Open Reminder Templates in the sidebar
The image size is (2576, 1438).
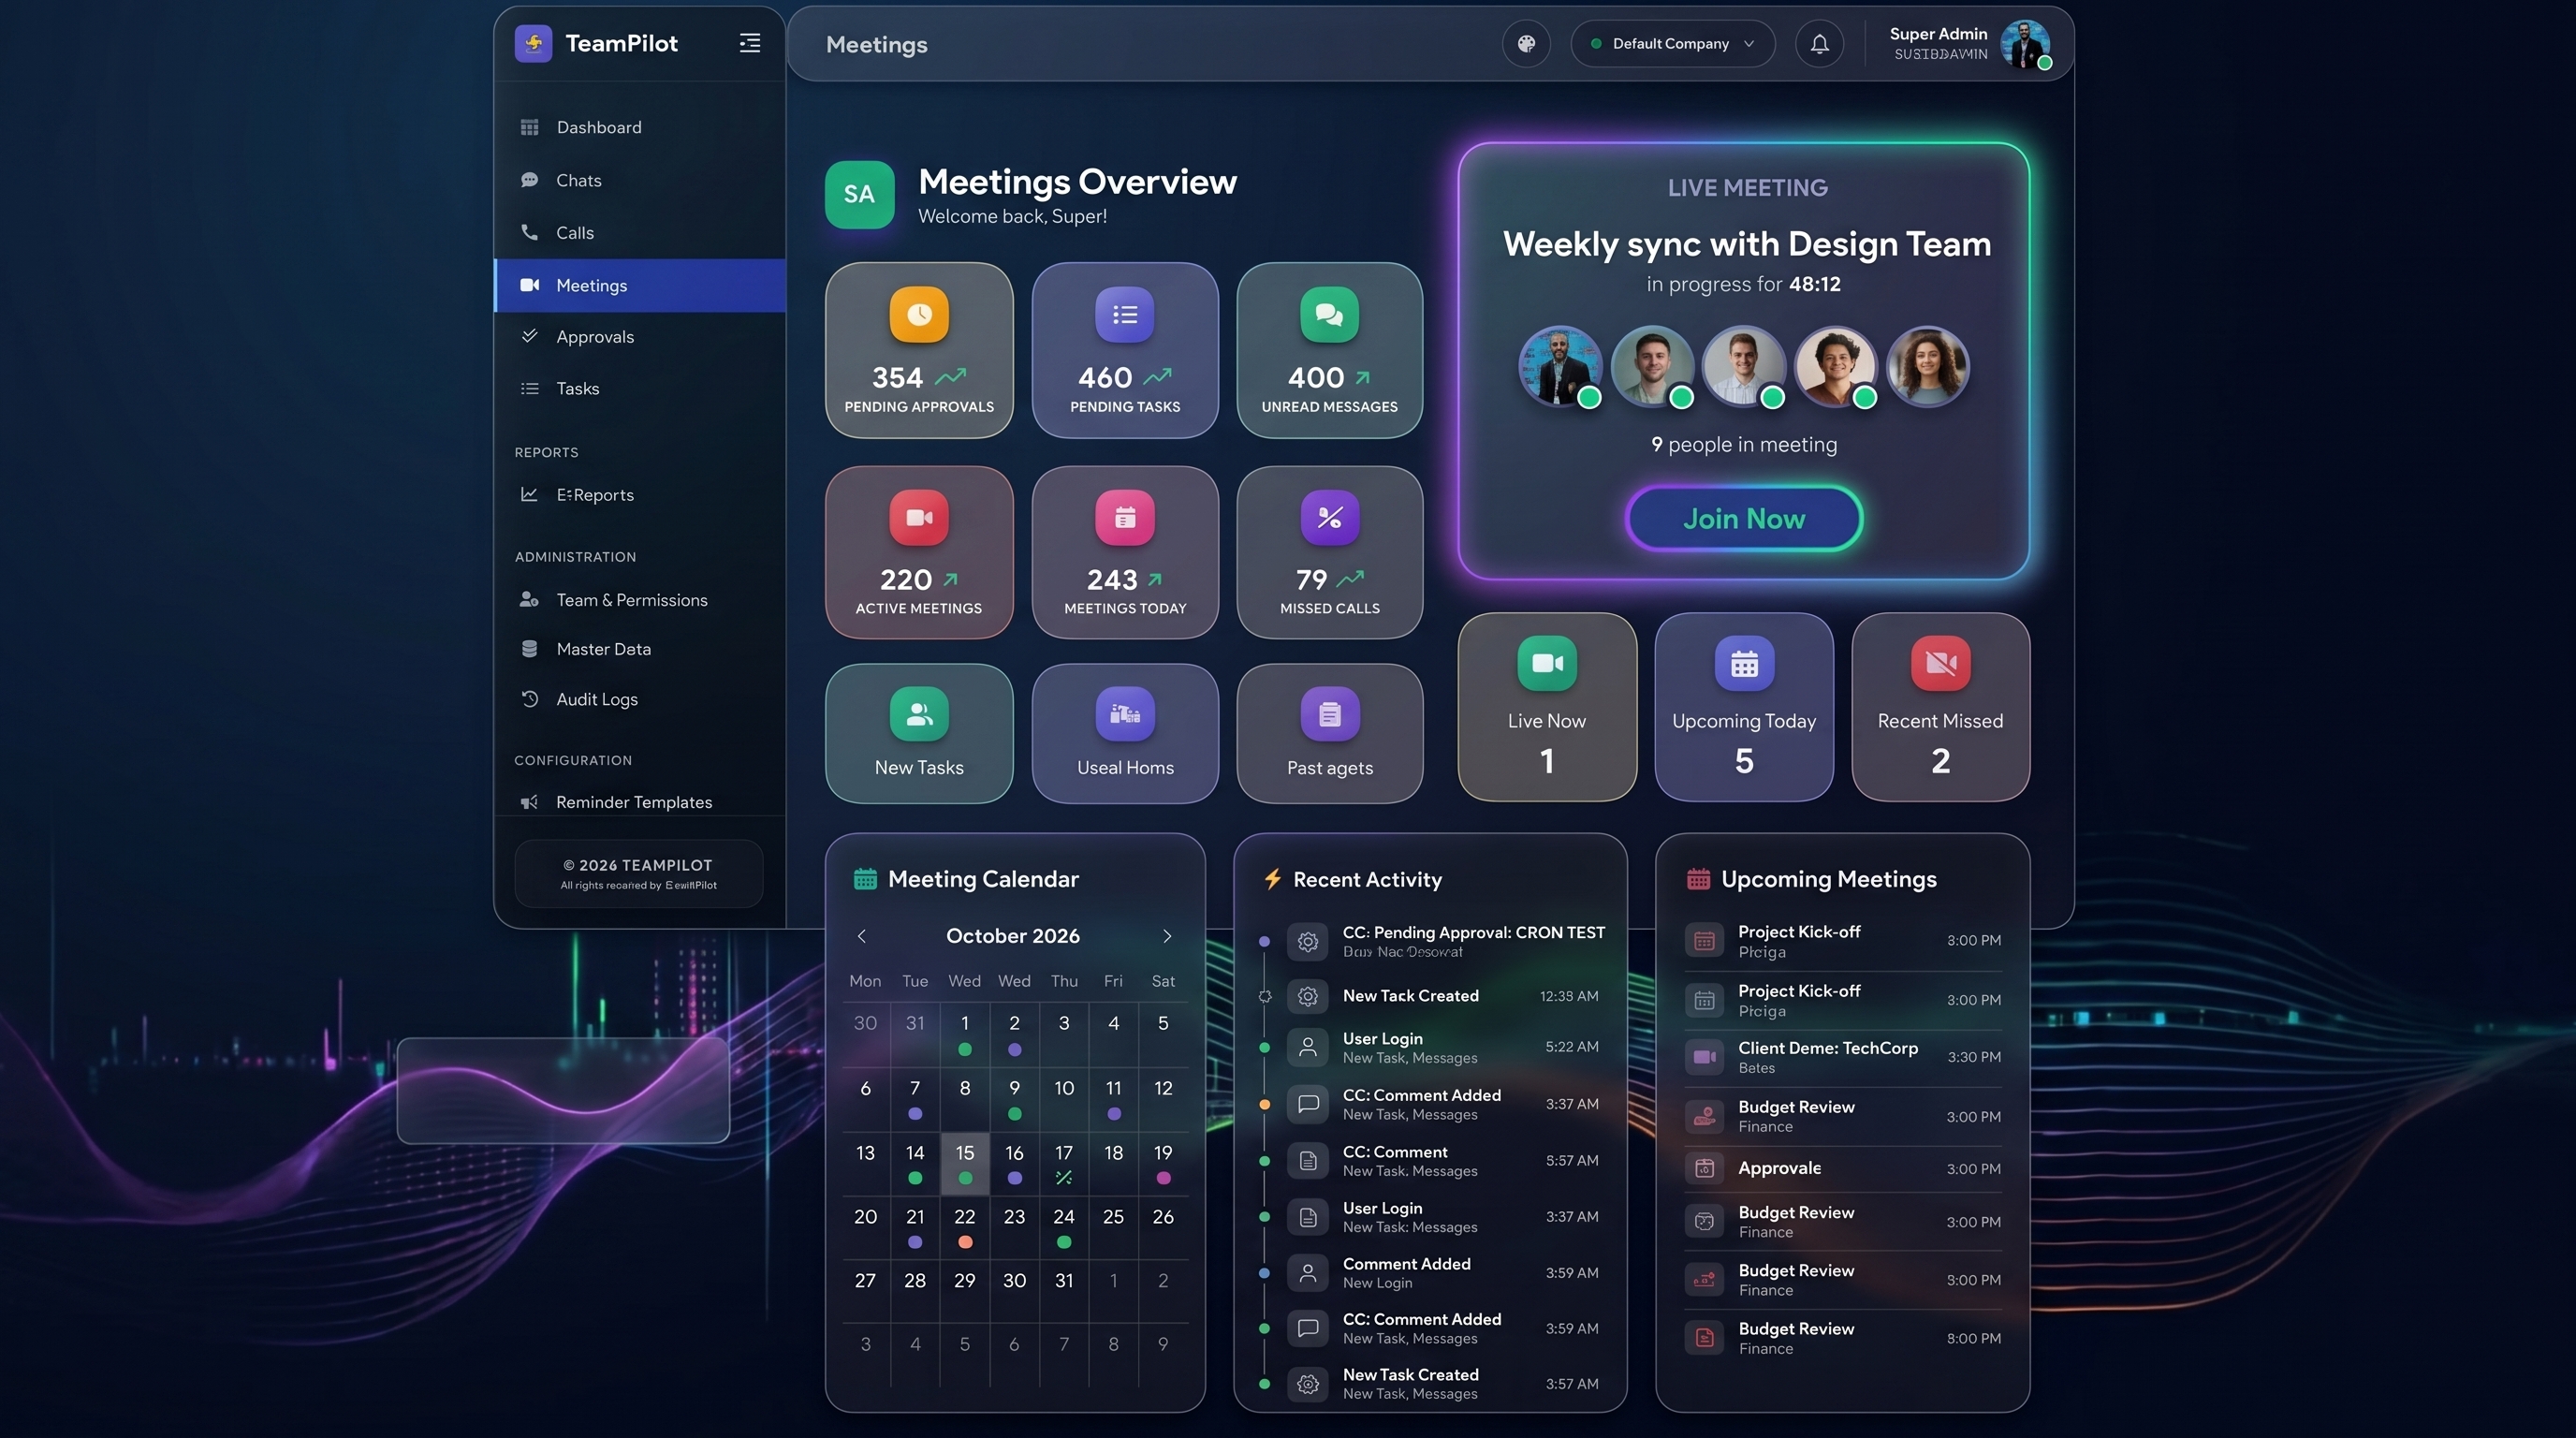640,801
